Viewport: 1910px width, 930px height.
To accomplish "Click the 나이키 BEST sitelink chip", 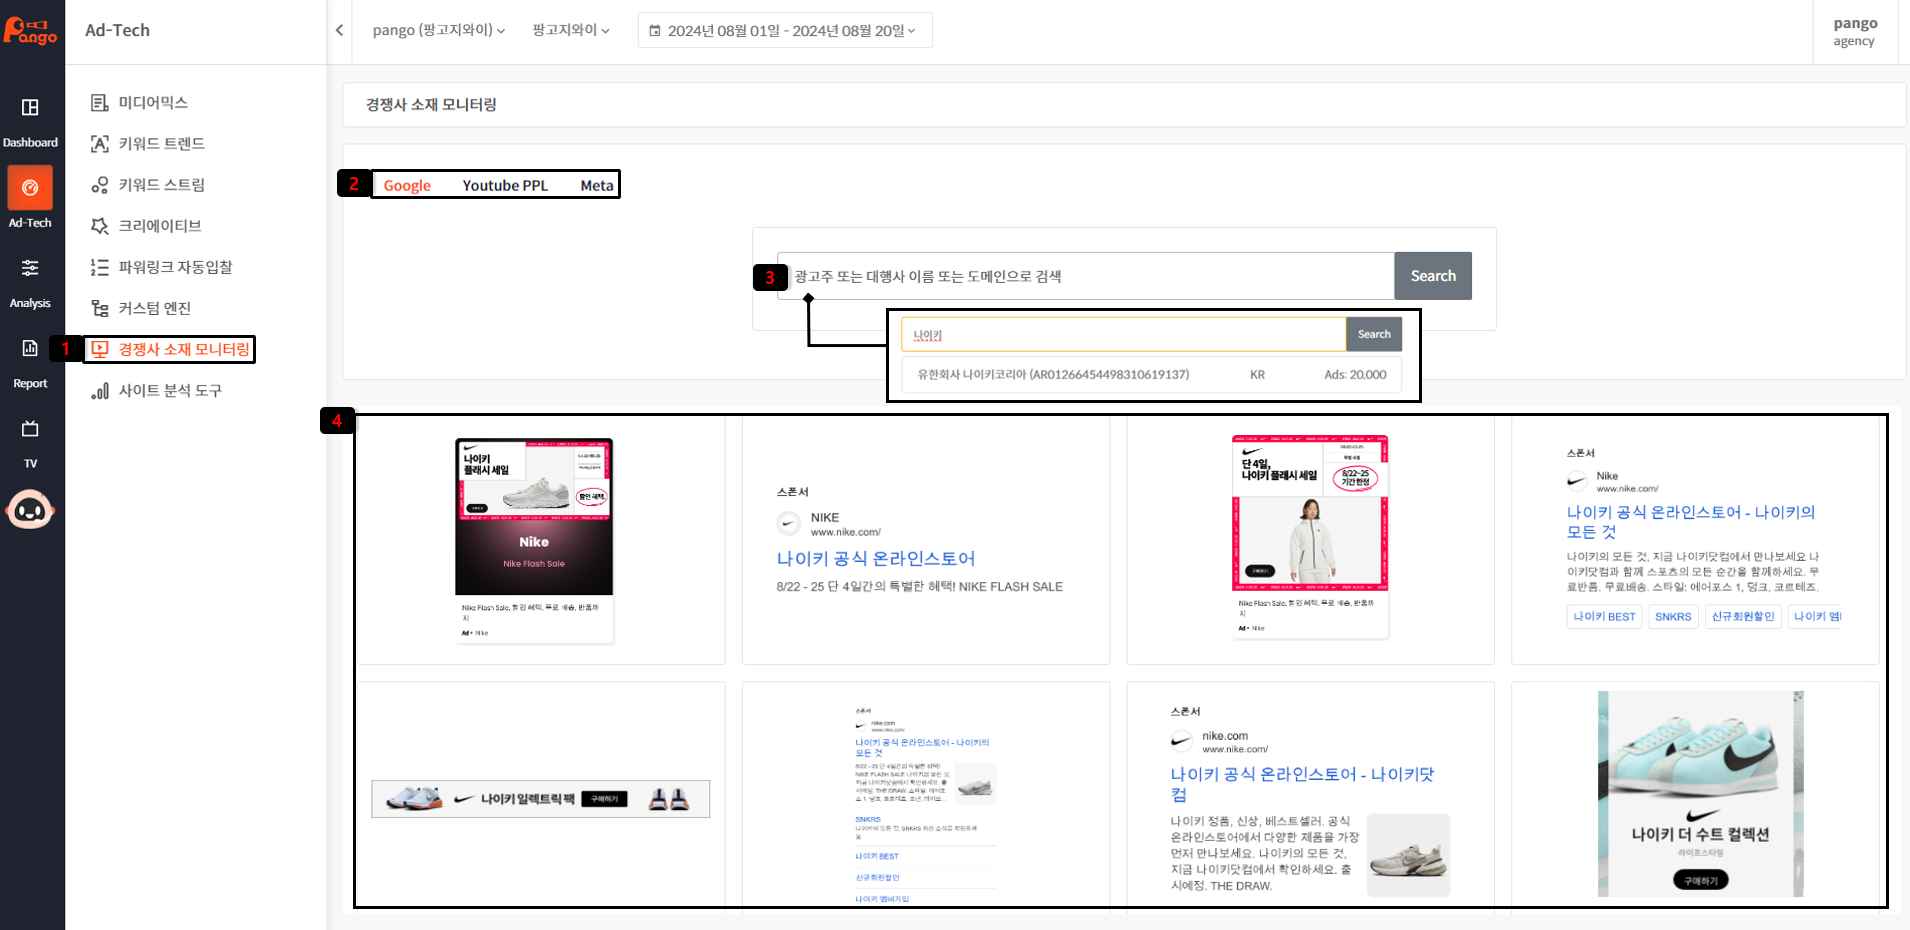I will (x=1604, y=617).
